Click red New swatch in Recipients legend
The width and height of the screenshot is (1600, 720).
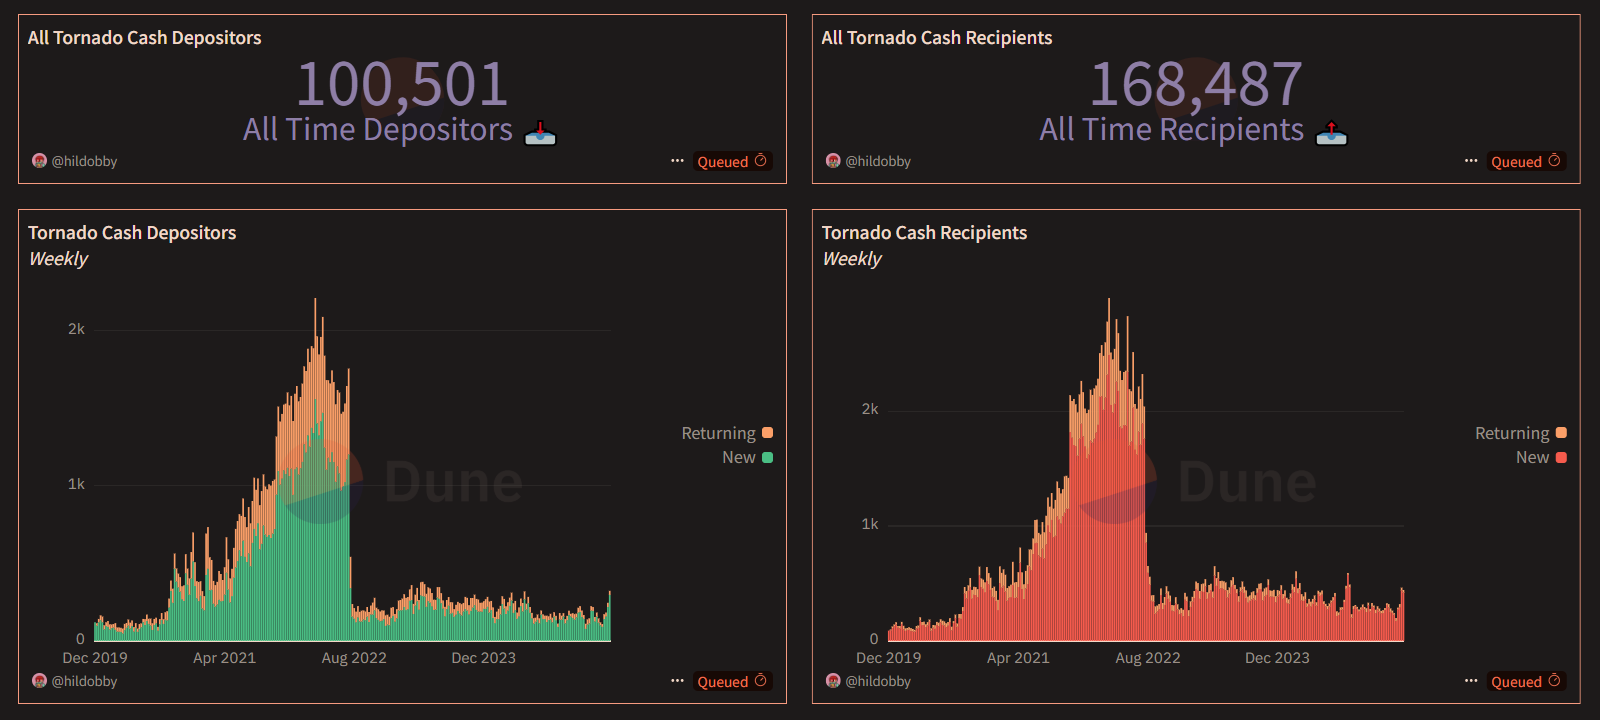pos(1561,458)
